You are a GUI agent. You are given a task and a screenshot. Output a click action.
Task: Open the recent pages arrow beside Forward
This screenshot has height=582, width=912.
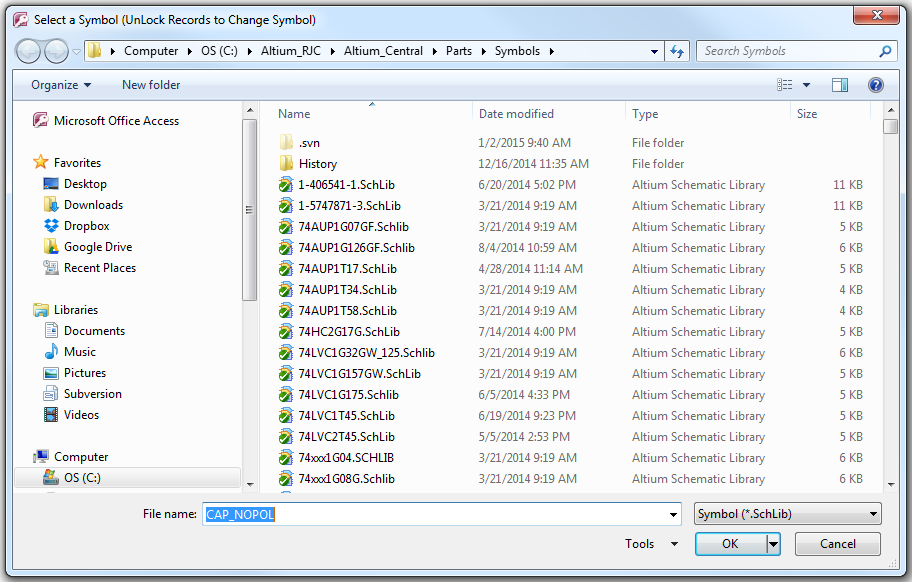tap(76, 52)
